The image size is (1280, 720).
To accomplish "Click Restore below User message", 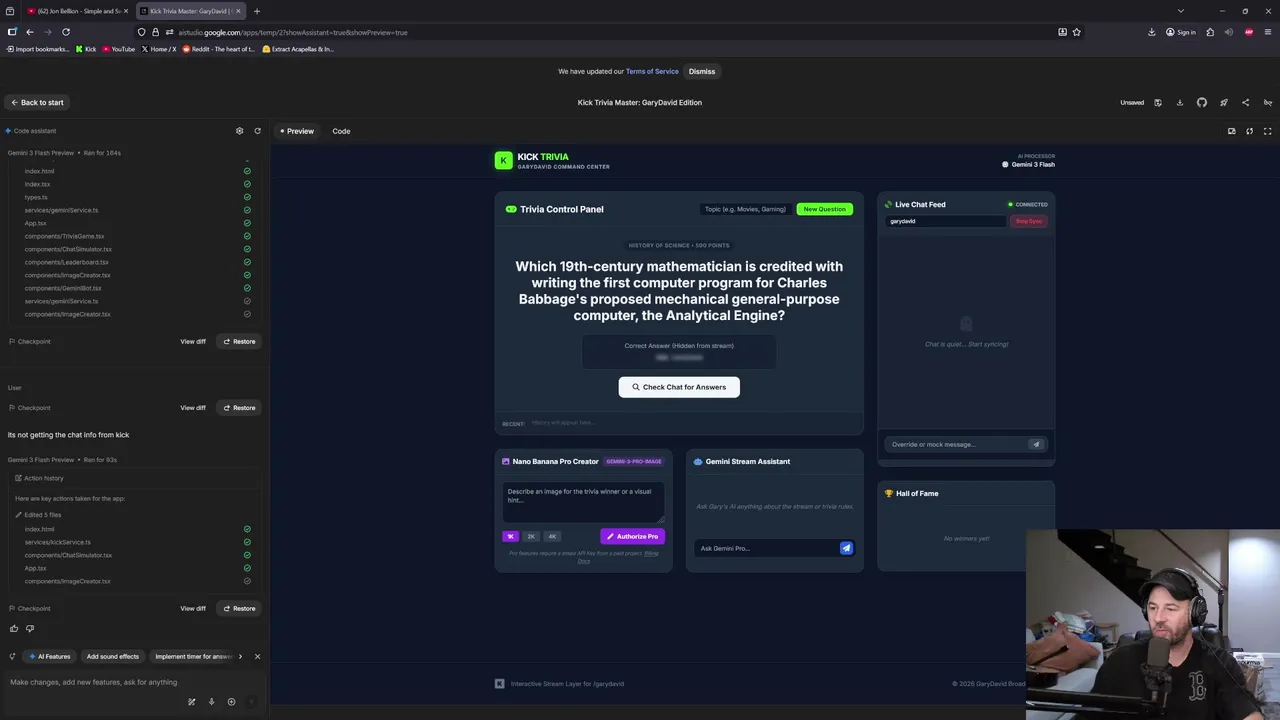I will (239, 408).
